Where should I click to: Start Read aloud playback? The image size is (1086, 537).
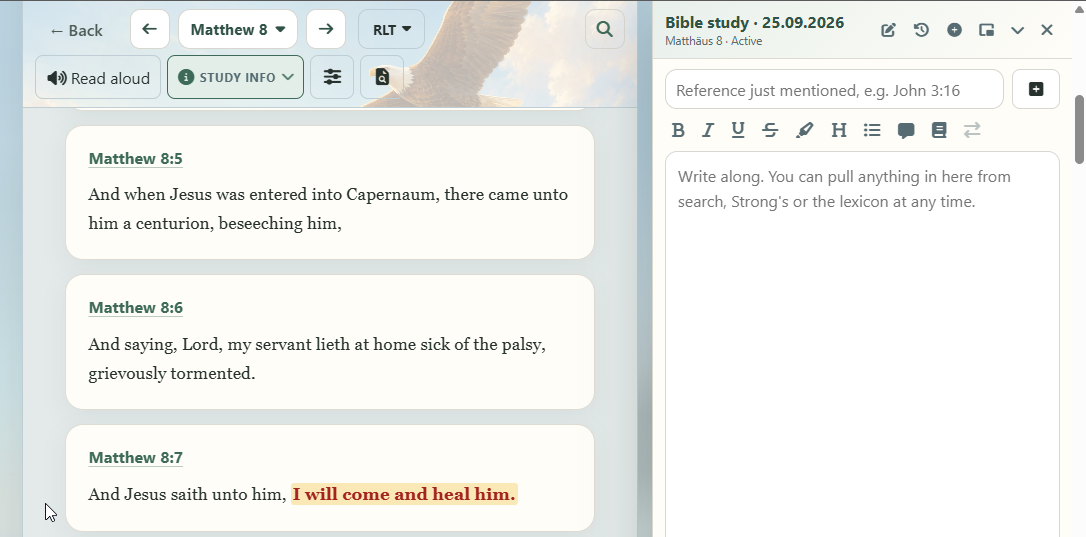98,78
